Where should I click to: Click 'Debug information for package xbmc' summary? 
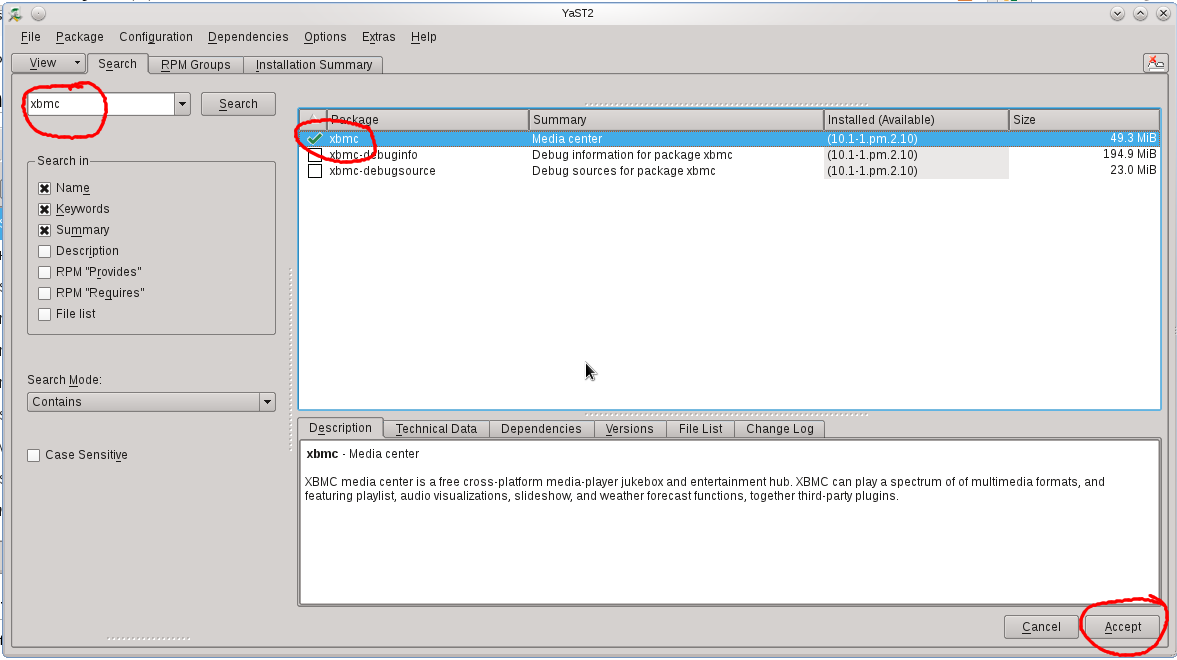(632, 155)
